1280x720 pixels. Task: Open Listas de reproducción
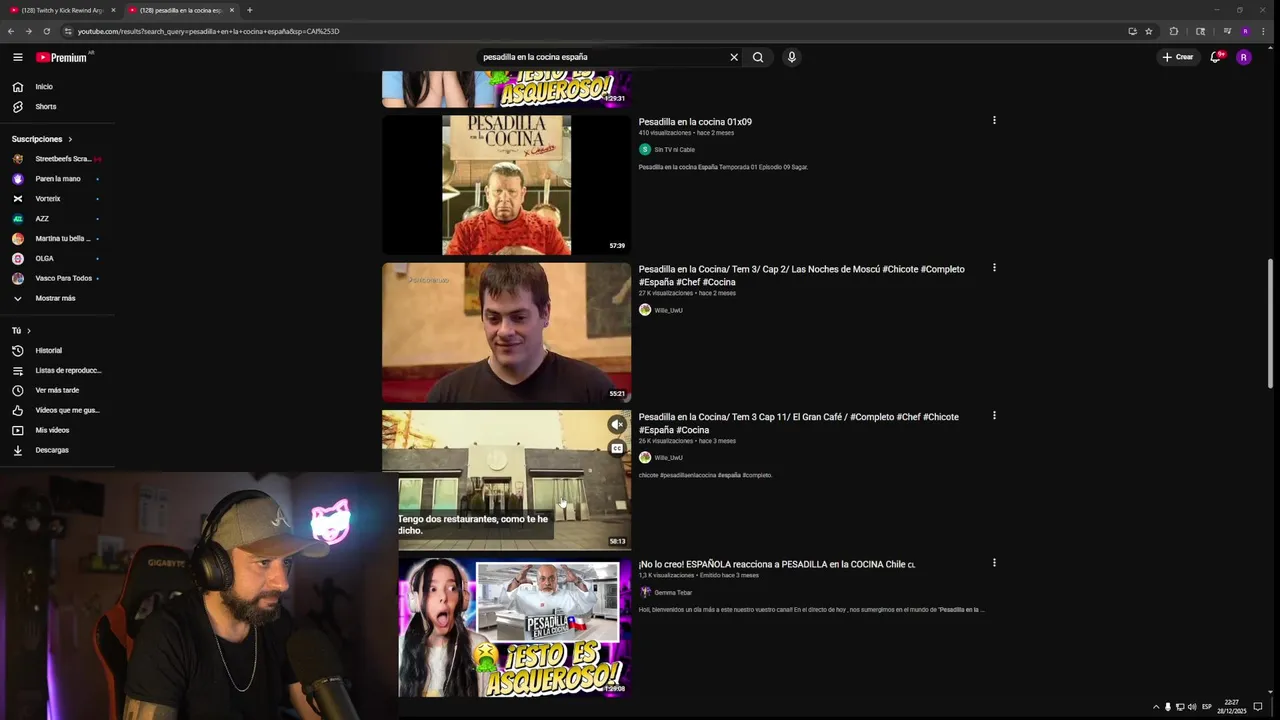pyautogui.click(x=57, y=371)
